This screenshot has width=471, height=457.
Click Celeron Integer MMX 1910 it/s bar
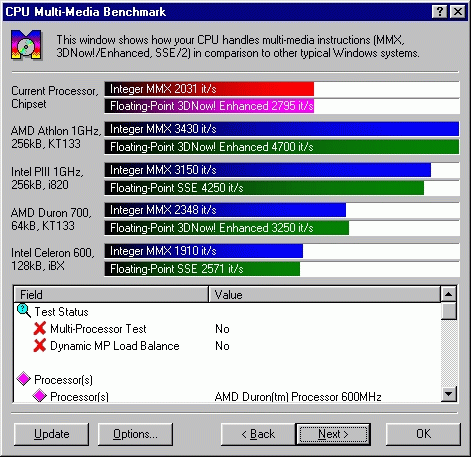204,251
